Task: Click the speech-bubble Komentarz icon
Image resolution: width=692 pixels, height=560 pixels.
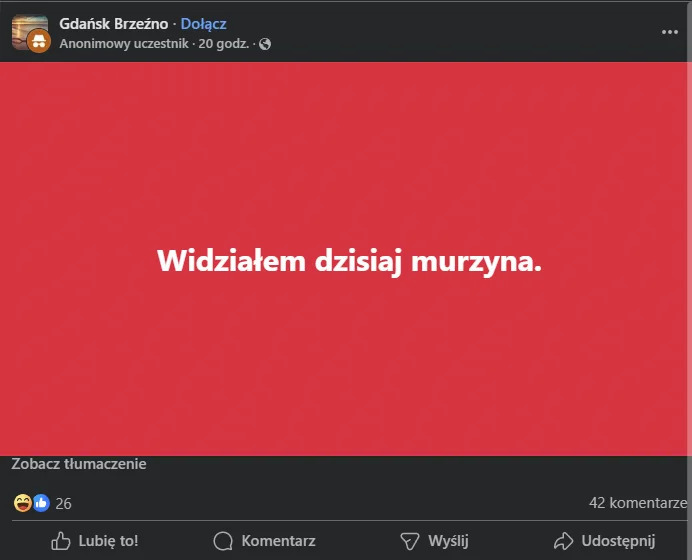Action: pos(223,541)
